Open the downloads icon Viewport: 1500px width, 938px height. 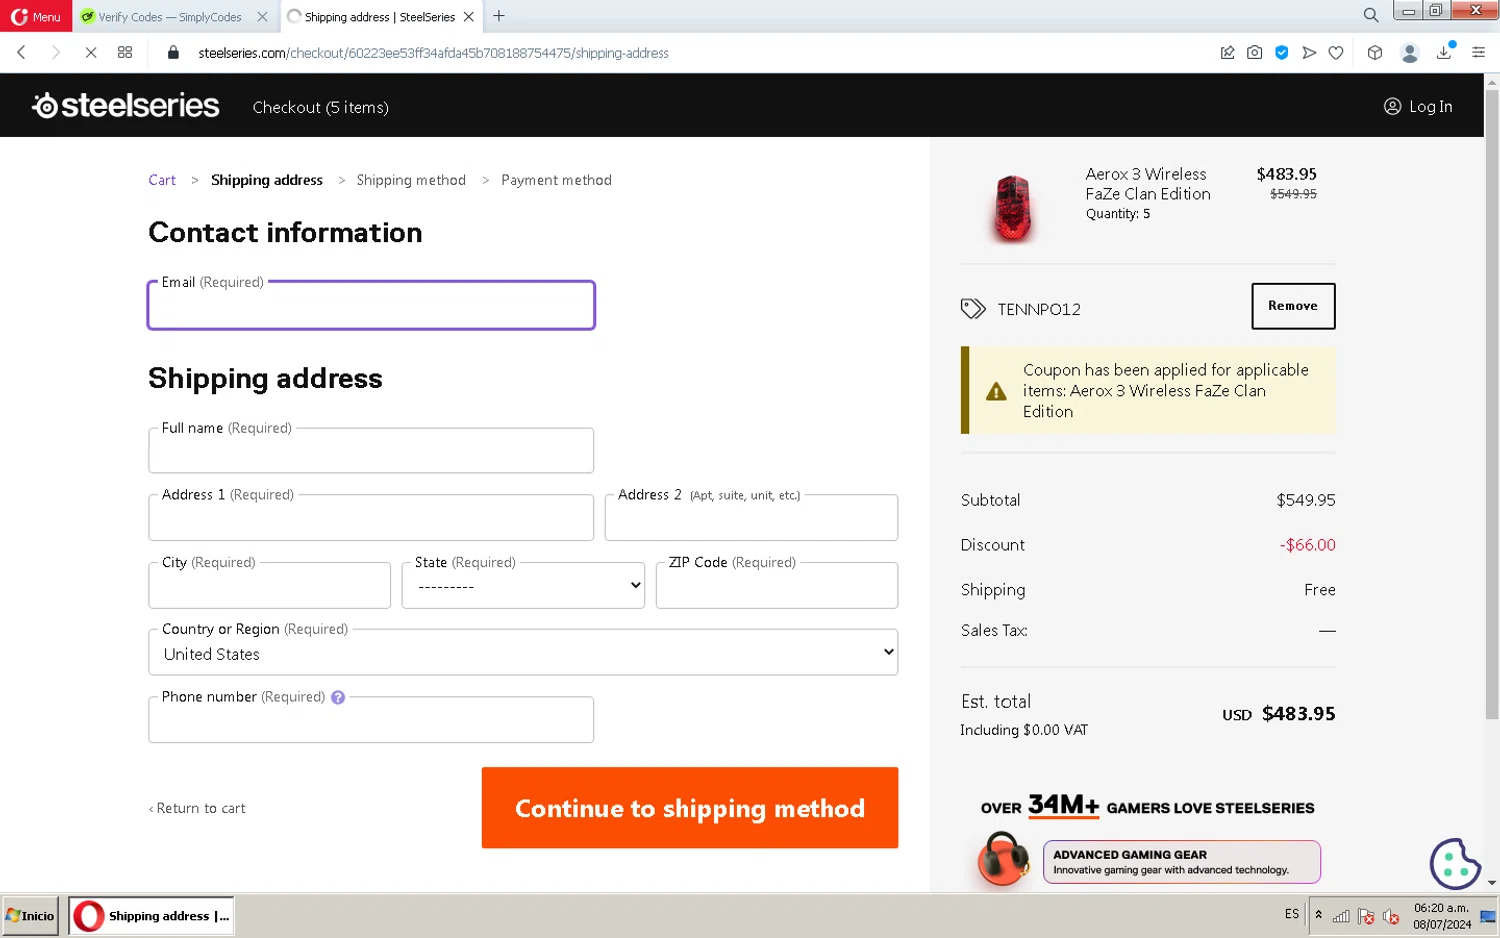[x=1444, y=52]
